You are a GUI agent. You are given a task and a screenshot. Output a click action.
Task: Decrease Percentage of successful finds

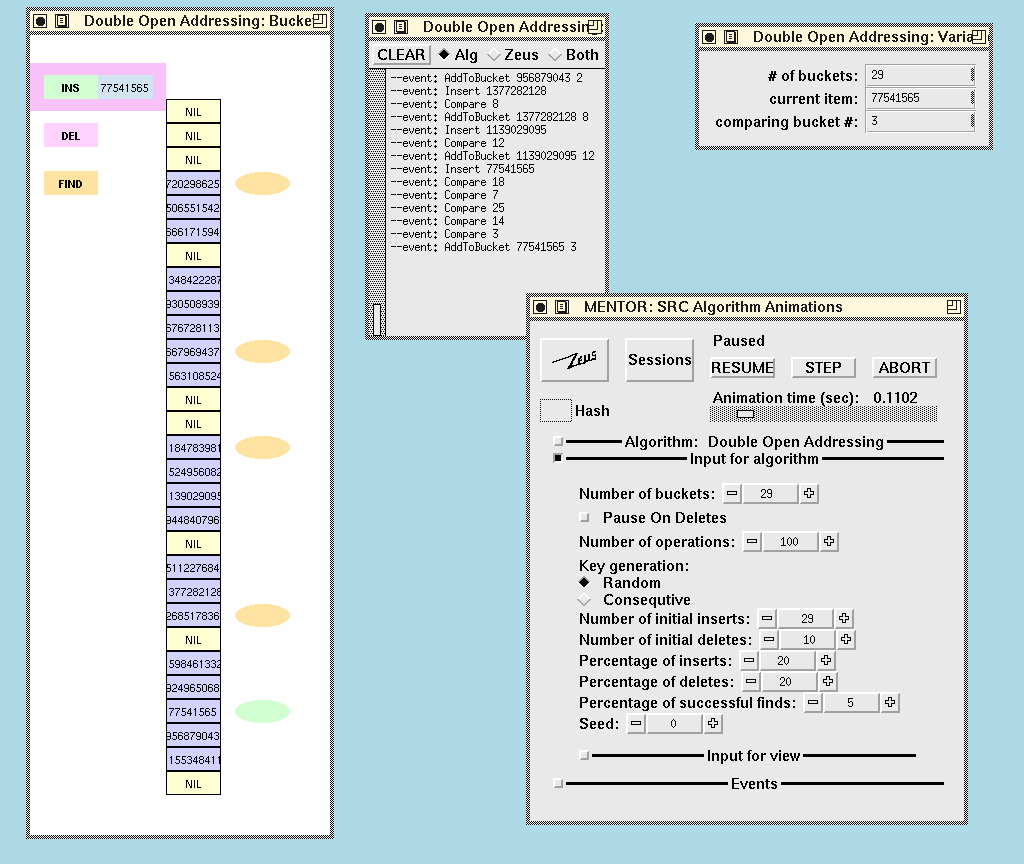point(813,703)
